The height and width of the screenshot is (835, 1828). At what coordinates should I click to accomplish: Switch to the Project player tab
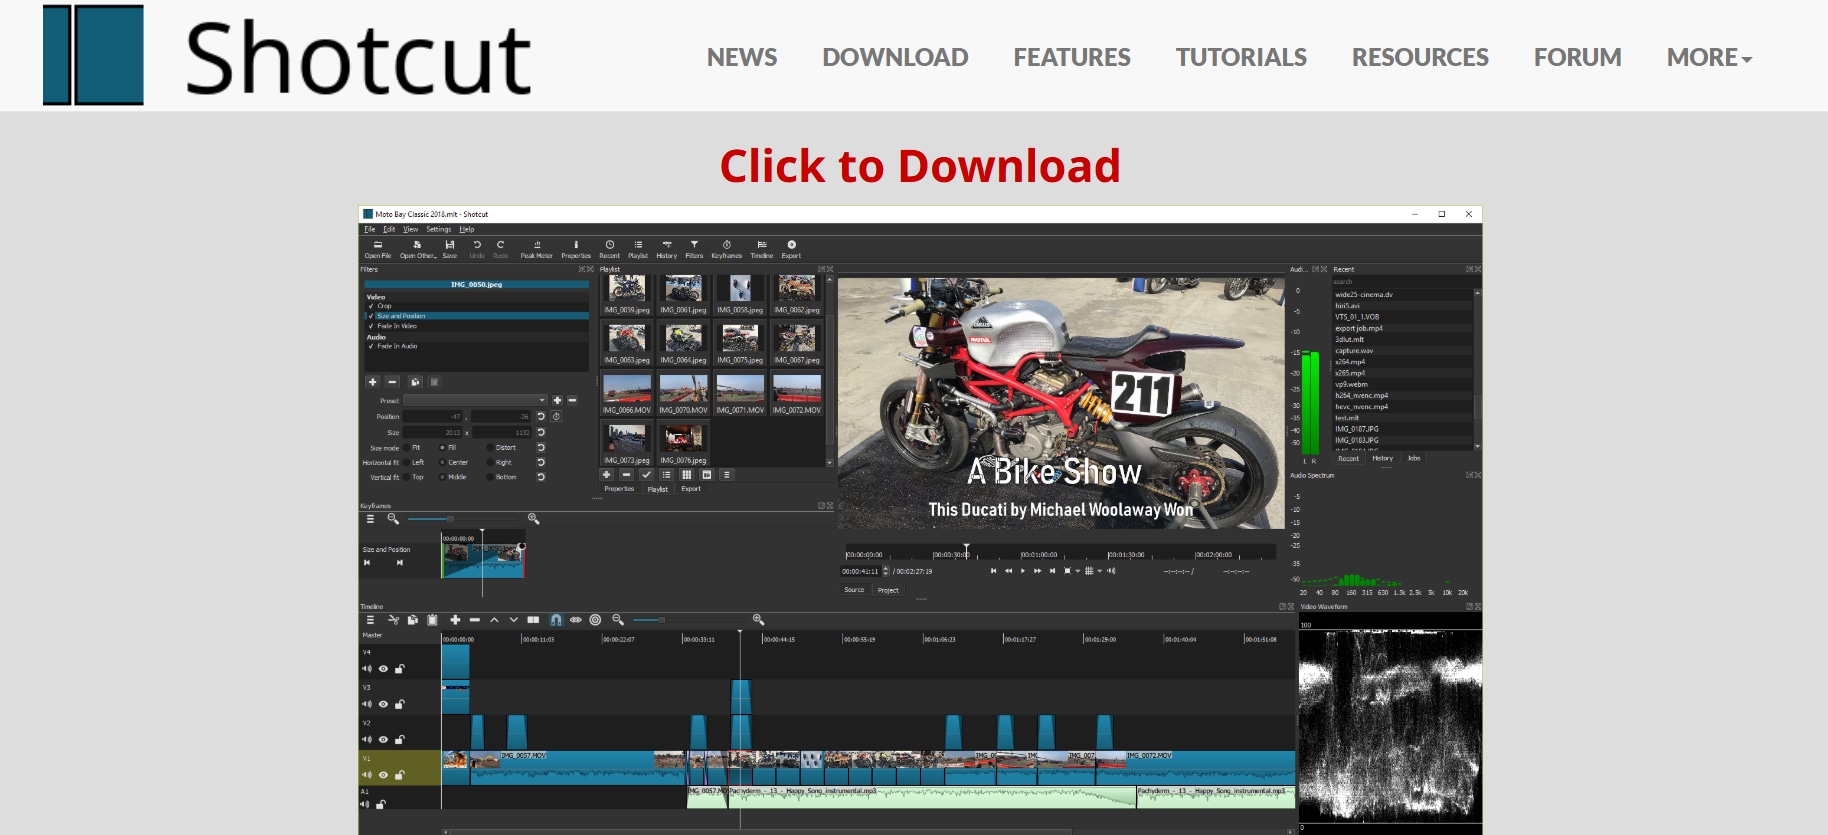pos(888,590)
